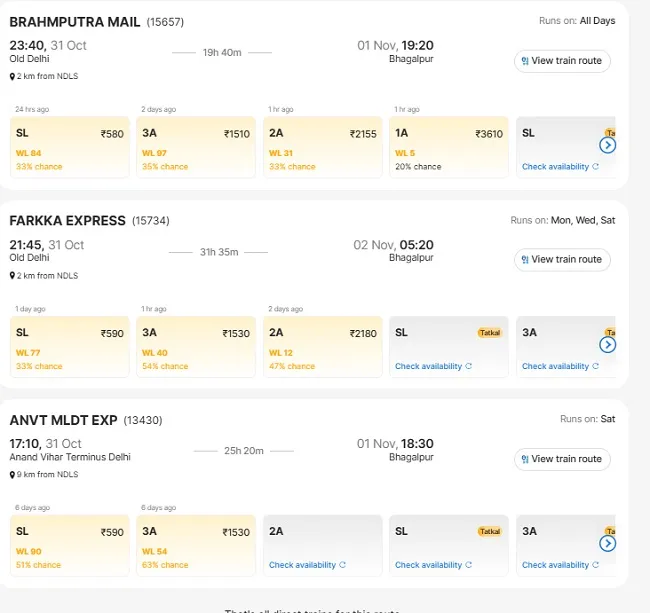Viewport: 650px width, 613px height.
Task: Click next arrow on Brahmputra Mail classes
Action: [607, 145]
